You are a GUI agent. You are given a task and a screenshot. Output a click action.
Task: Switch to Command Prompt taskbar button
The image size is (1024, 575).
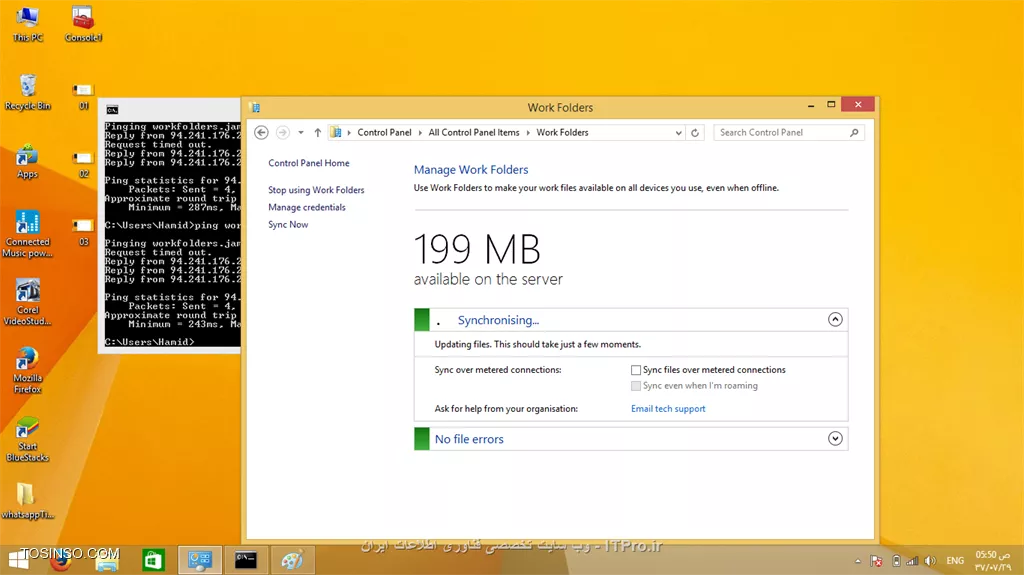pyautogui.click(x=246, y=560)
